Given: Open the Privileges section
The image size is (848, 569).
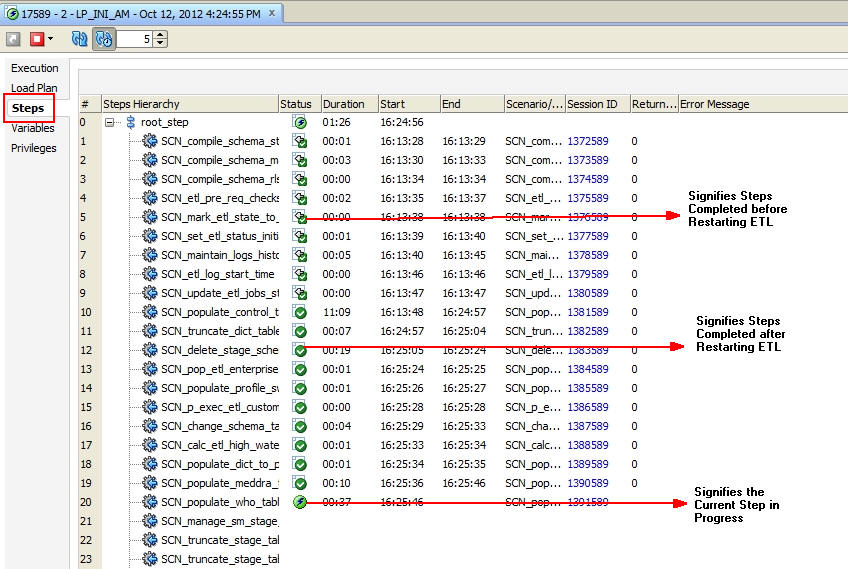Looking at the screenshot, I should pyautogui.click(x=34, y=148).
